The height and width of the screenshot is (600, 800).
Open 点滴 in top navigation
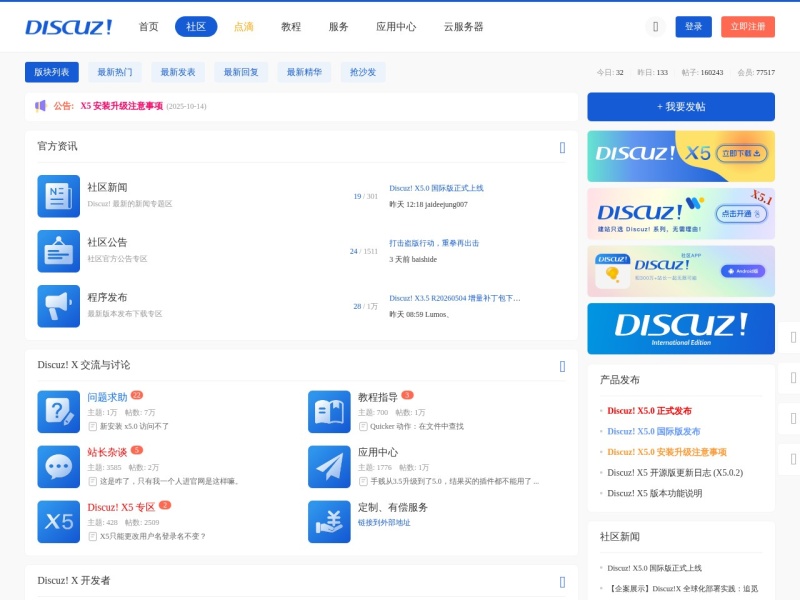tap(243, 27)
